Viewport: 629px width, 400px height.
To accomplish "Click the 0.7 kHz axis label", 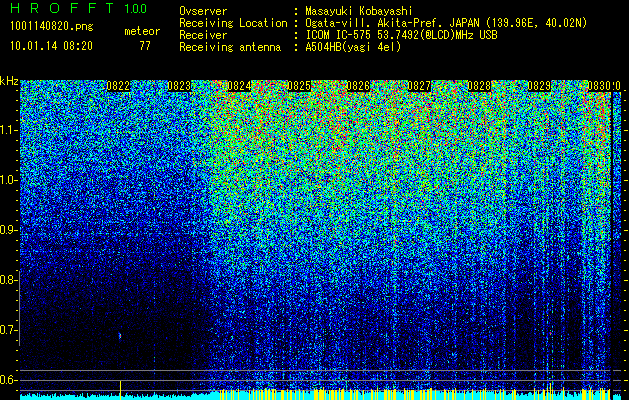I will (x=9, y=330).
